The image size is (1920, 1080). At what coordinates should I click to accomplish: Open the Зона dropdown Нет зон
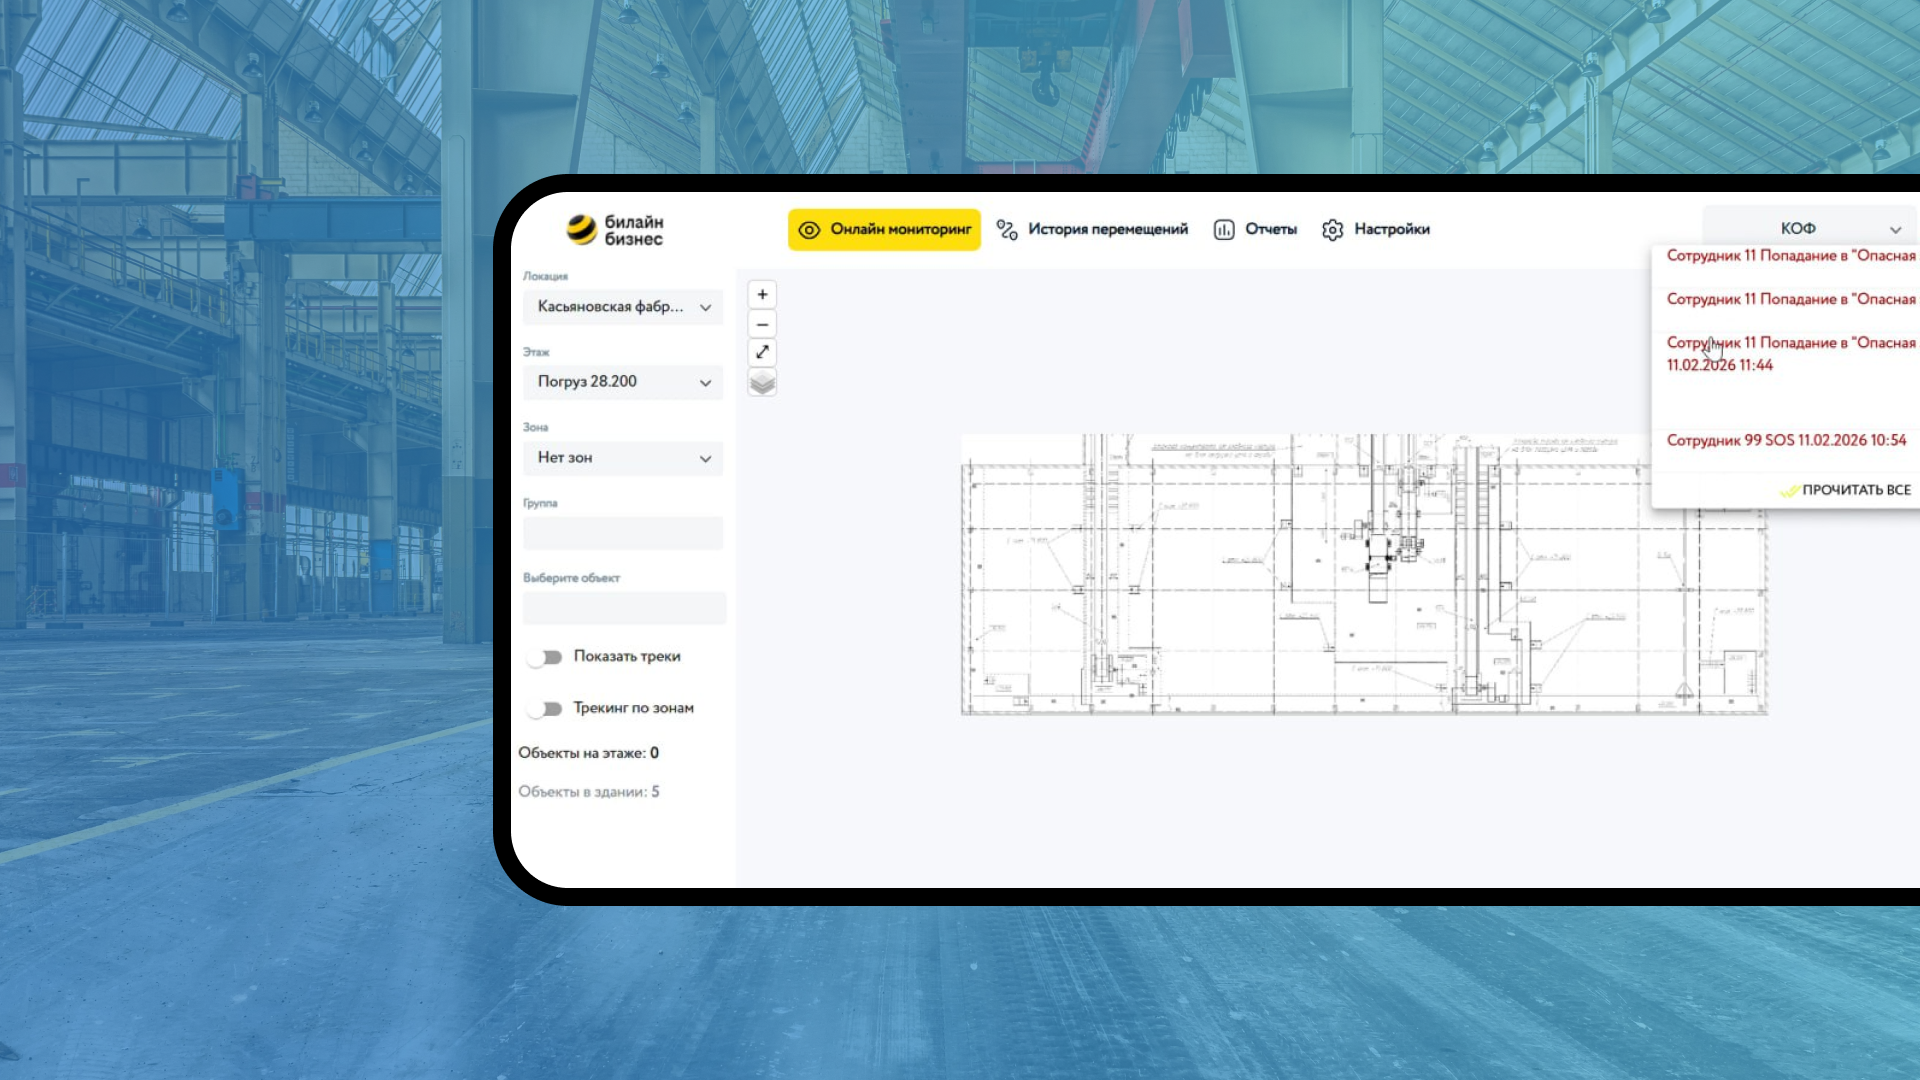[622, 458]
